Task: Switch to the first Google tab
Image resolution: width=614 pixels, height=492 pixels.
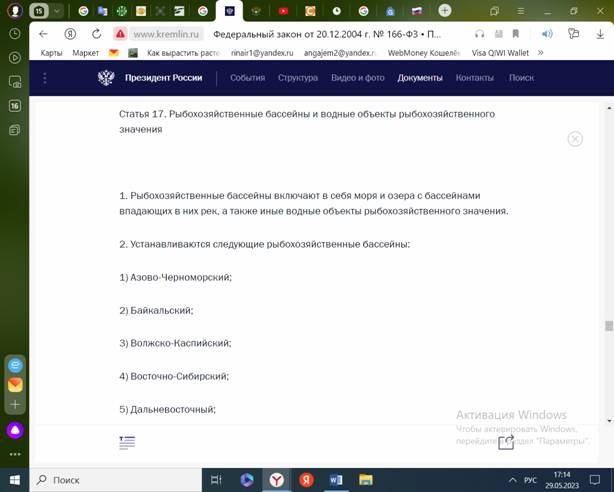Action: [83, 11]
